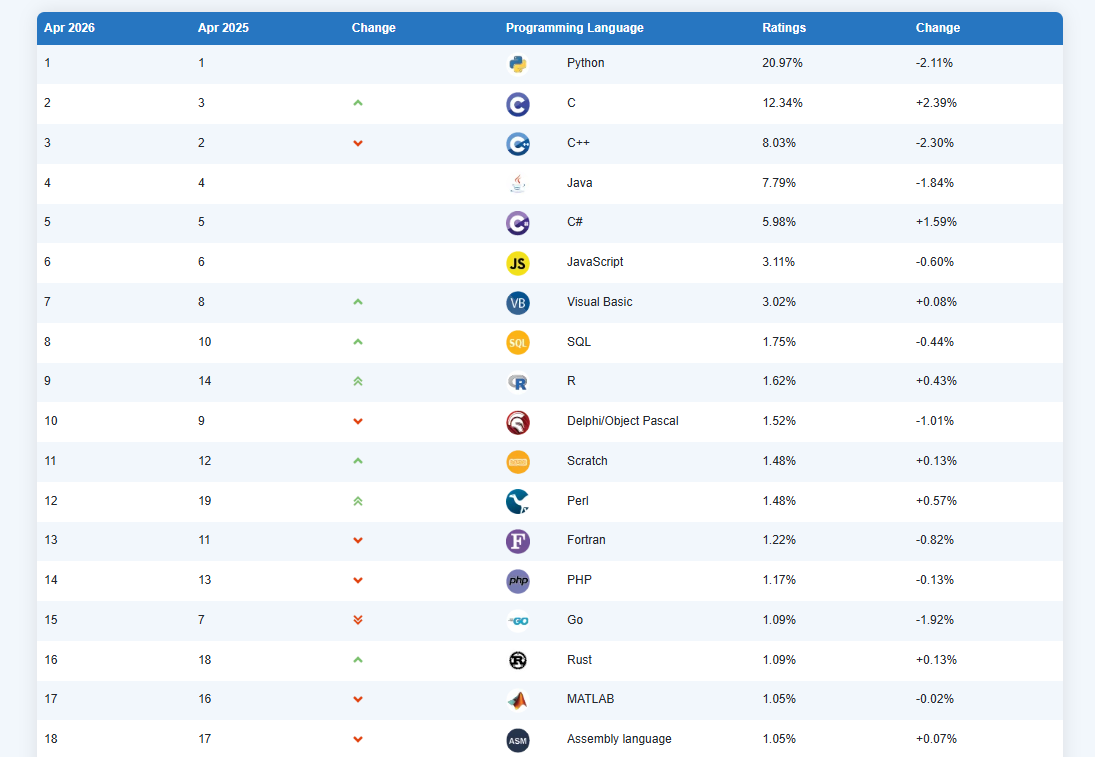Image resolution: width=1095 pixels, height=757 pixels.
Task: Click the green up arrow beside SQL
Action: tap(357, 342)
